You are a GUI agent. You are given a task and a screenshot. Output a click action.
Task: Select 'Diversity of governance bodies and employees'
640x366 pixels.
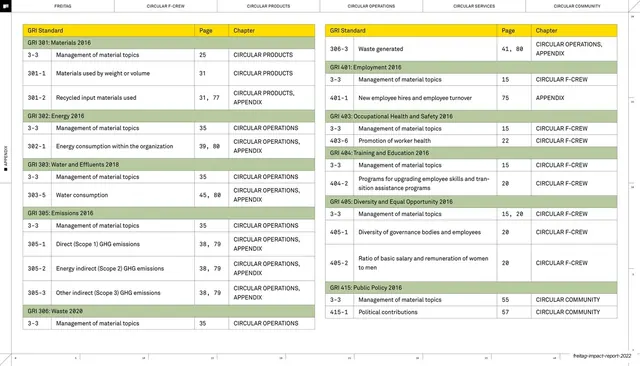click(x=420, y=232)
